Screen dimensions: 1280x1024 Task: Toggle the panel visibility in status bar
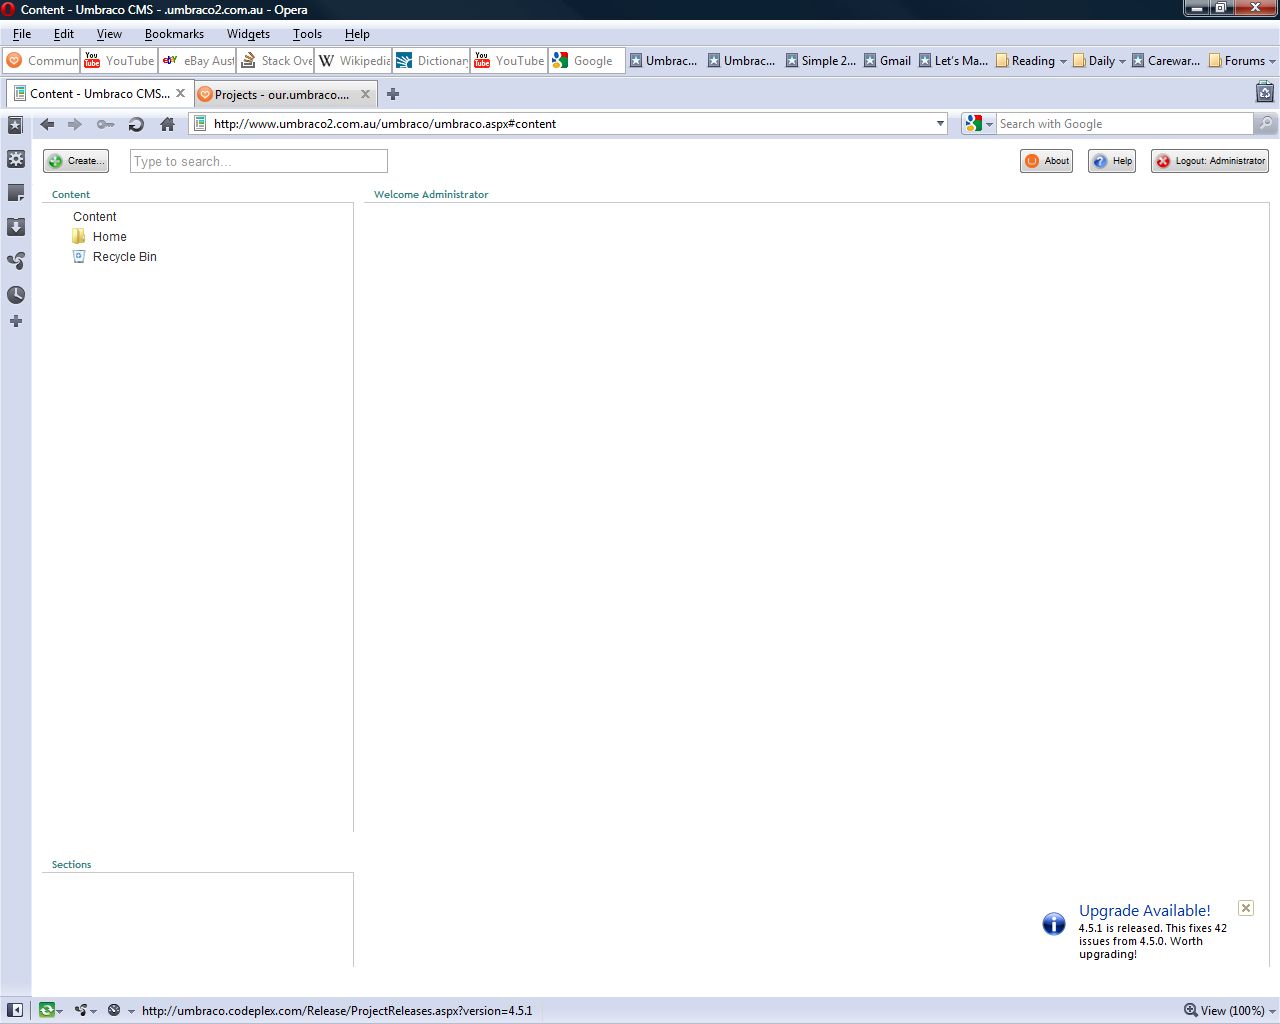tap(15, 1010)
